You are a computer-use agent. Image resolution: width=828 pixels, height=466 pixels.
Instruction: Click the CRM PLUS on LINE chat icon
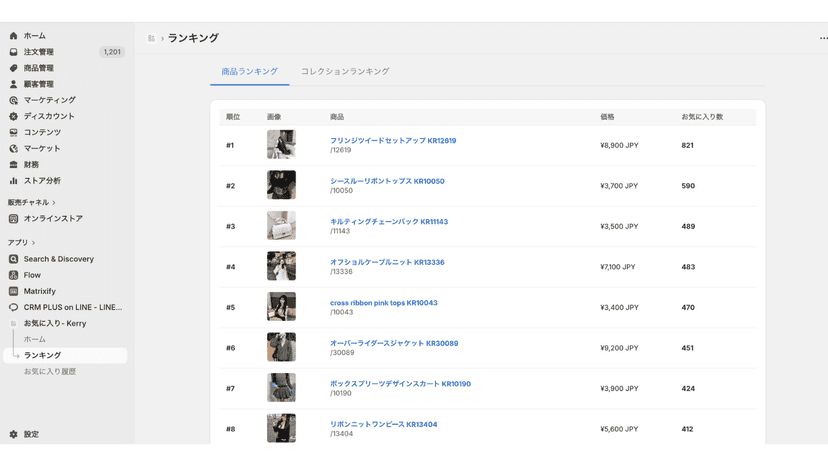(x=14, y=307)
